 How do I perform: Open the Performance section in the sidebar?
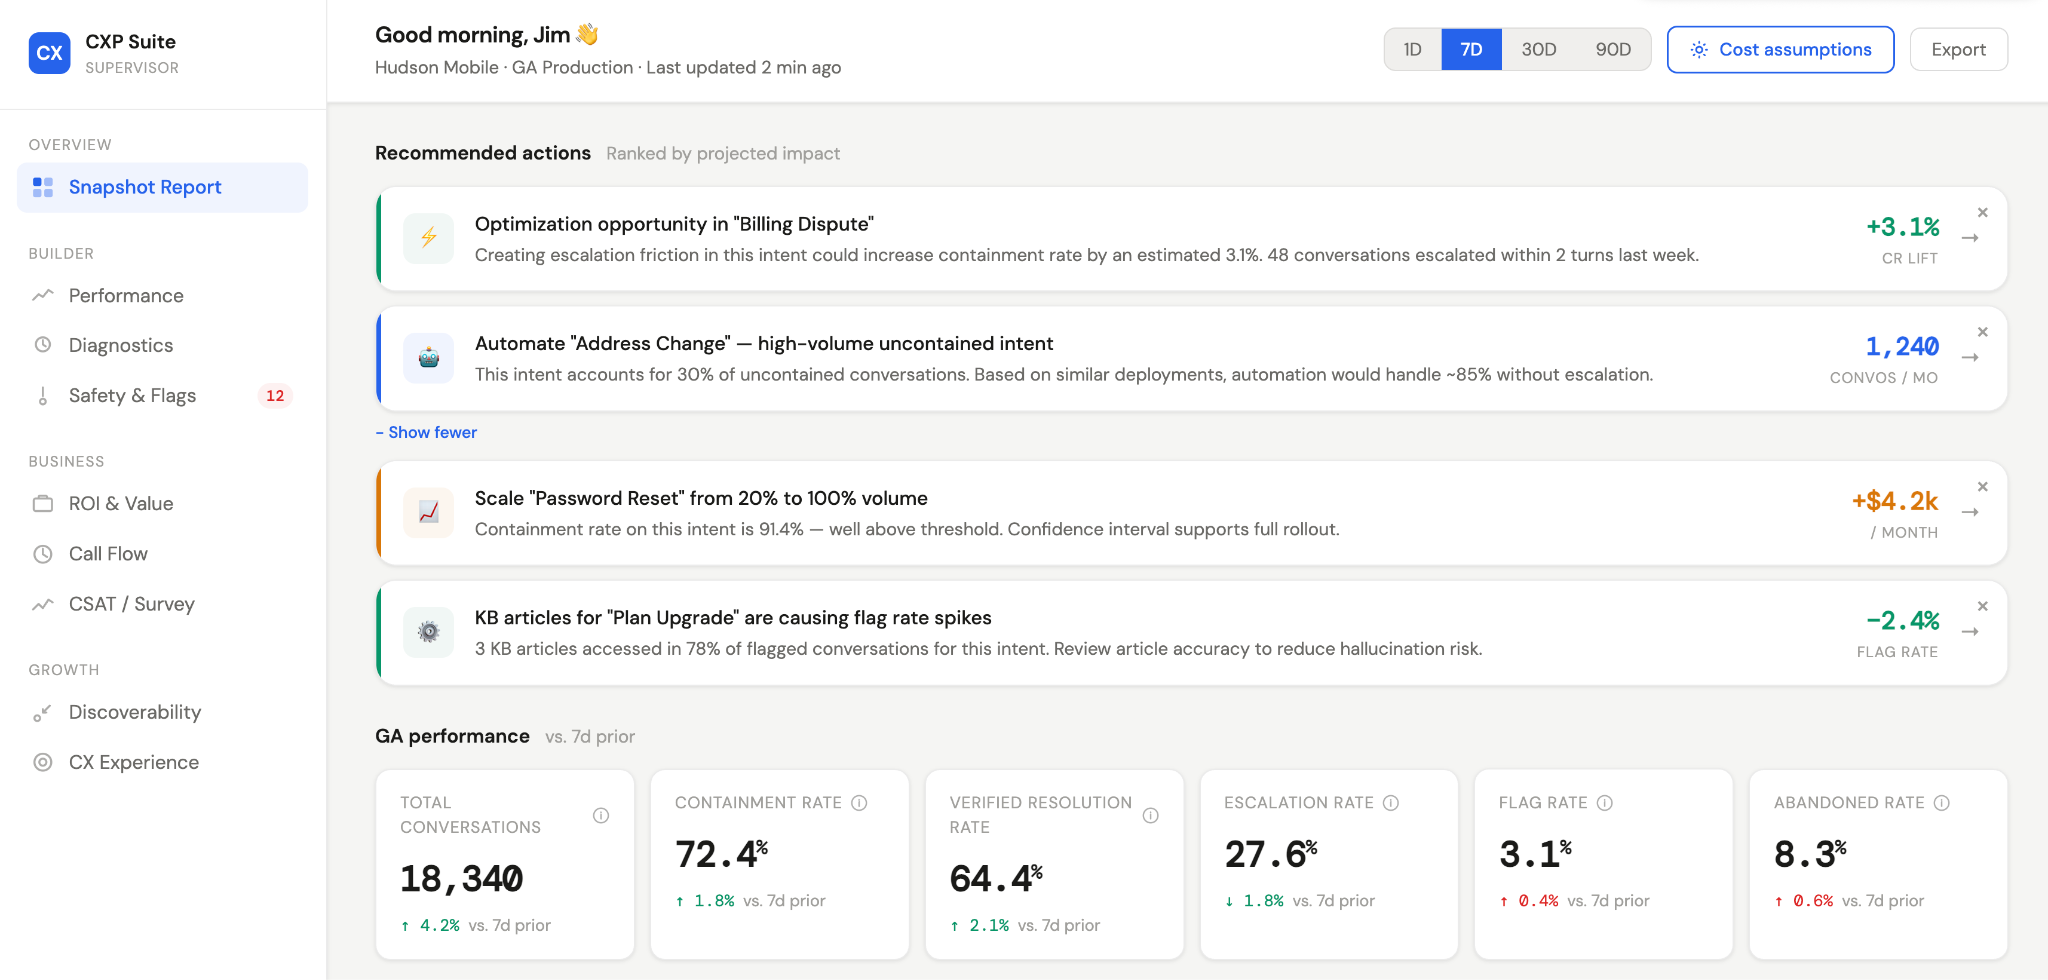click(125, 295)
